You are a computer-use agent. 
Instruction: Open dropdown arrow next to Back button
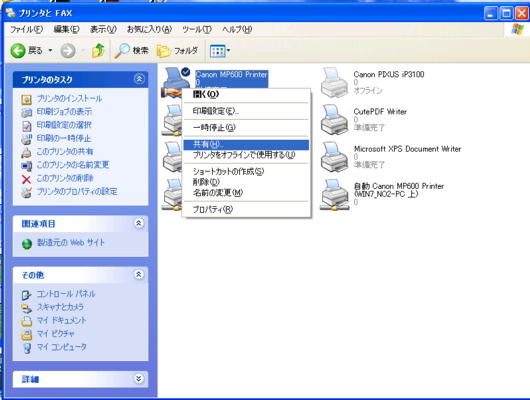50,51
